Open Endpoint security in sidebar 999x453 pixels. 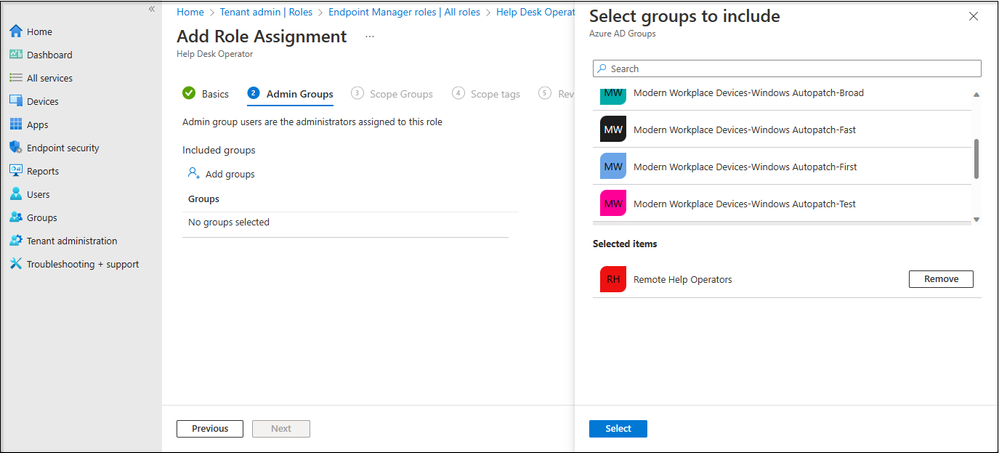point(63,148)
